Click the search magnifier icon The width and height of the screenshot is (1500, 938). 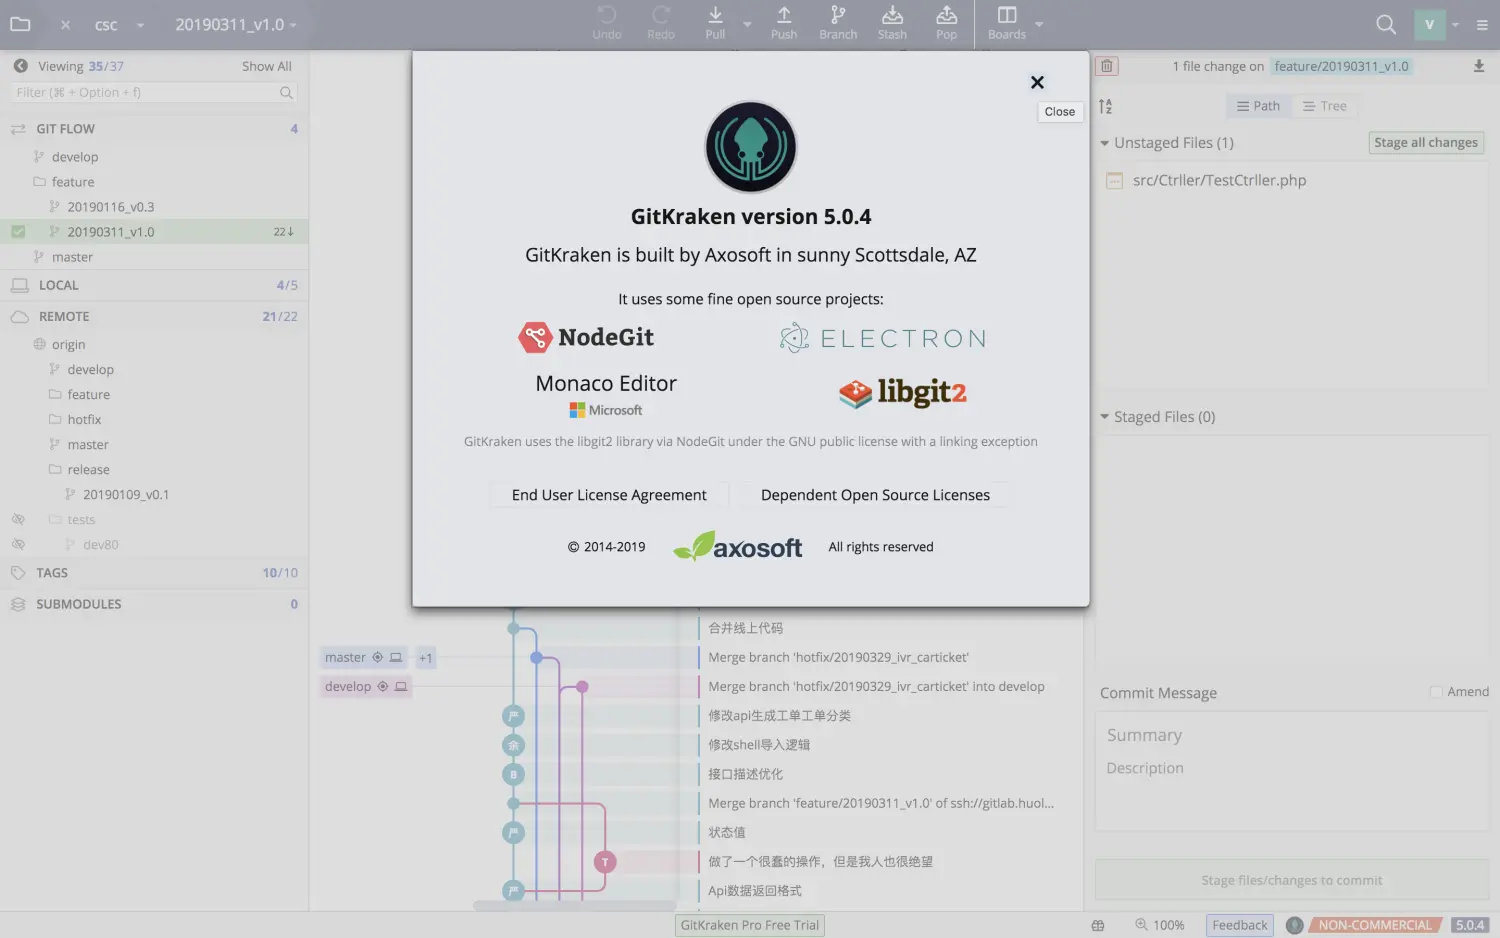tap(1386, 24)
